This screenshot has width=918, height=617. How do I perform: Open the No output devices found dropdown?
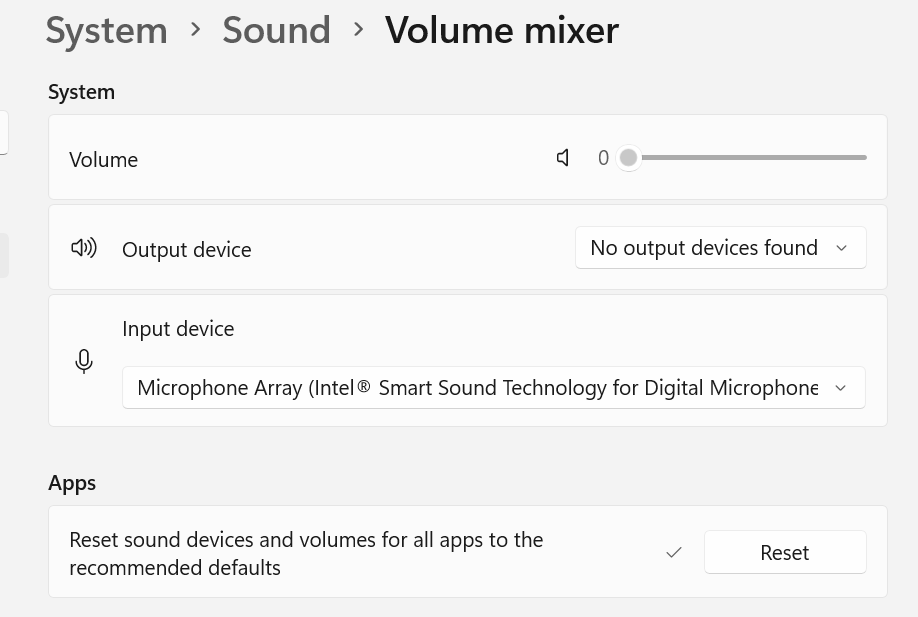721,248
